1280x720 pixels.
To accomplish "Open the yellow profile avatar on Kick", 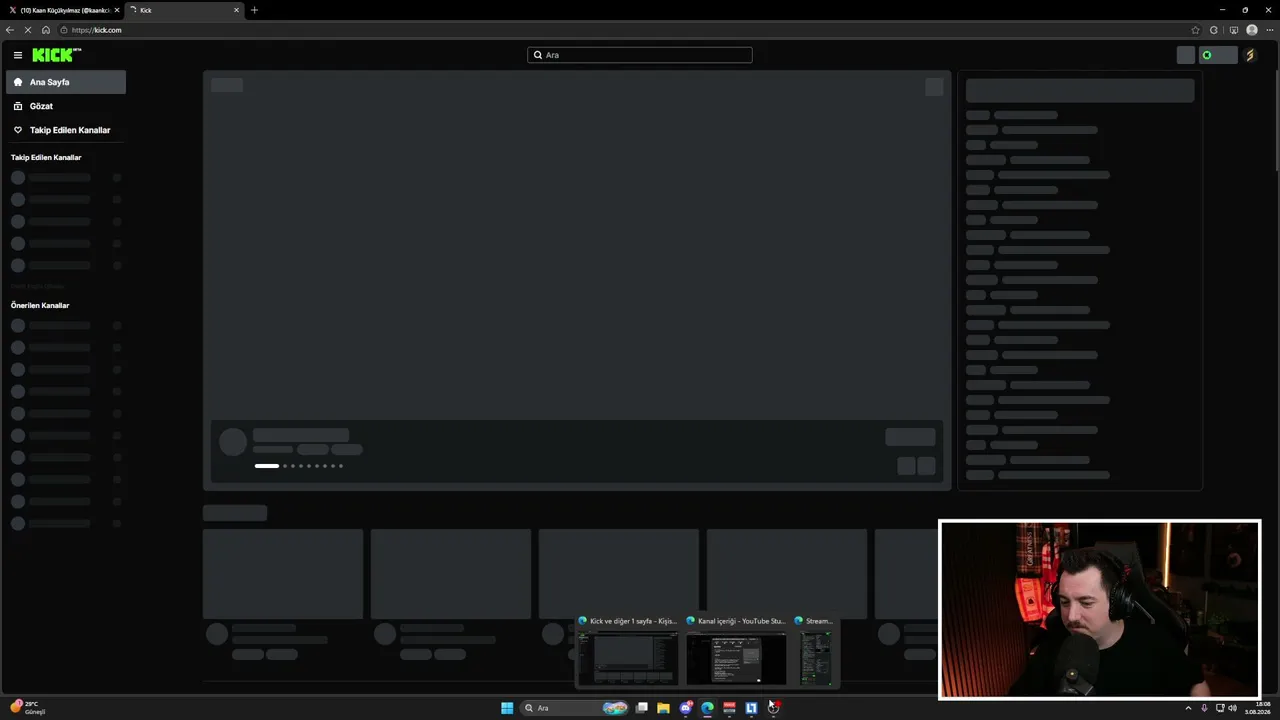I will click(1249, 55).
